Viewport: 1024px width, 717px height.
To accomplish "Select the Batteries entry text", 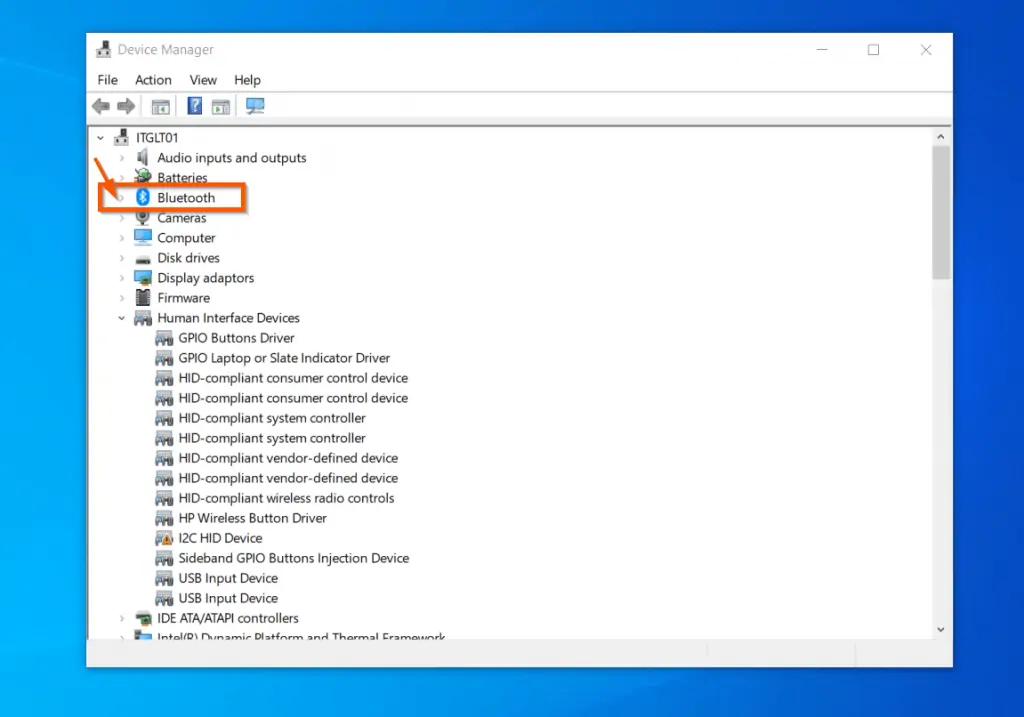I will click(x=182, y=178).
